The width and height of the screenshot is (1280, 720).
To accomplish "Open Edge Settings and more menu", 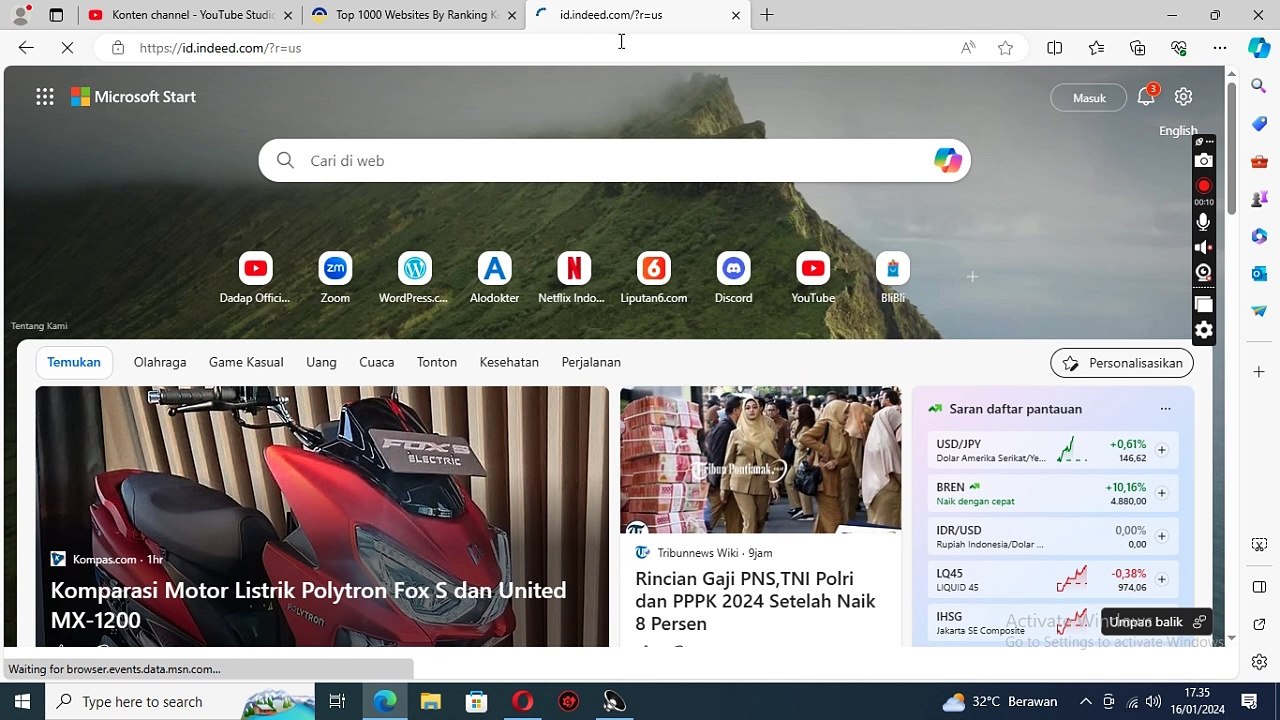I will (1220, 48).
